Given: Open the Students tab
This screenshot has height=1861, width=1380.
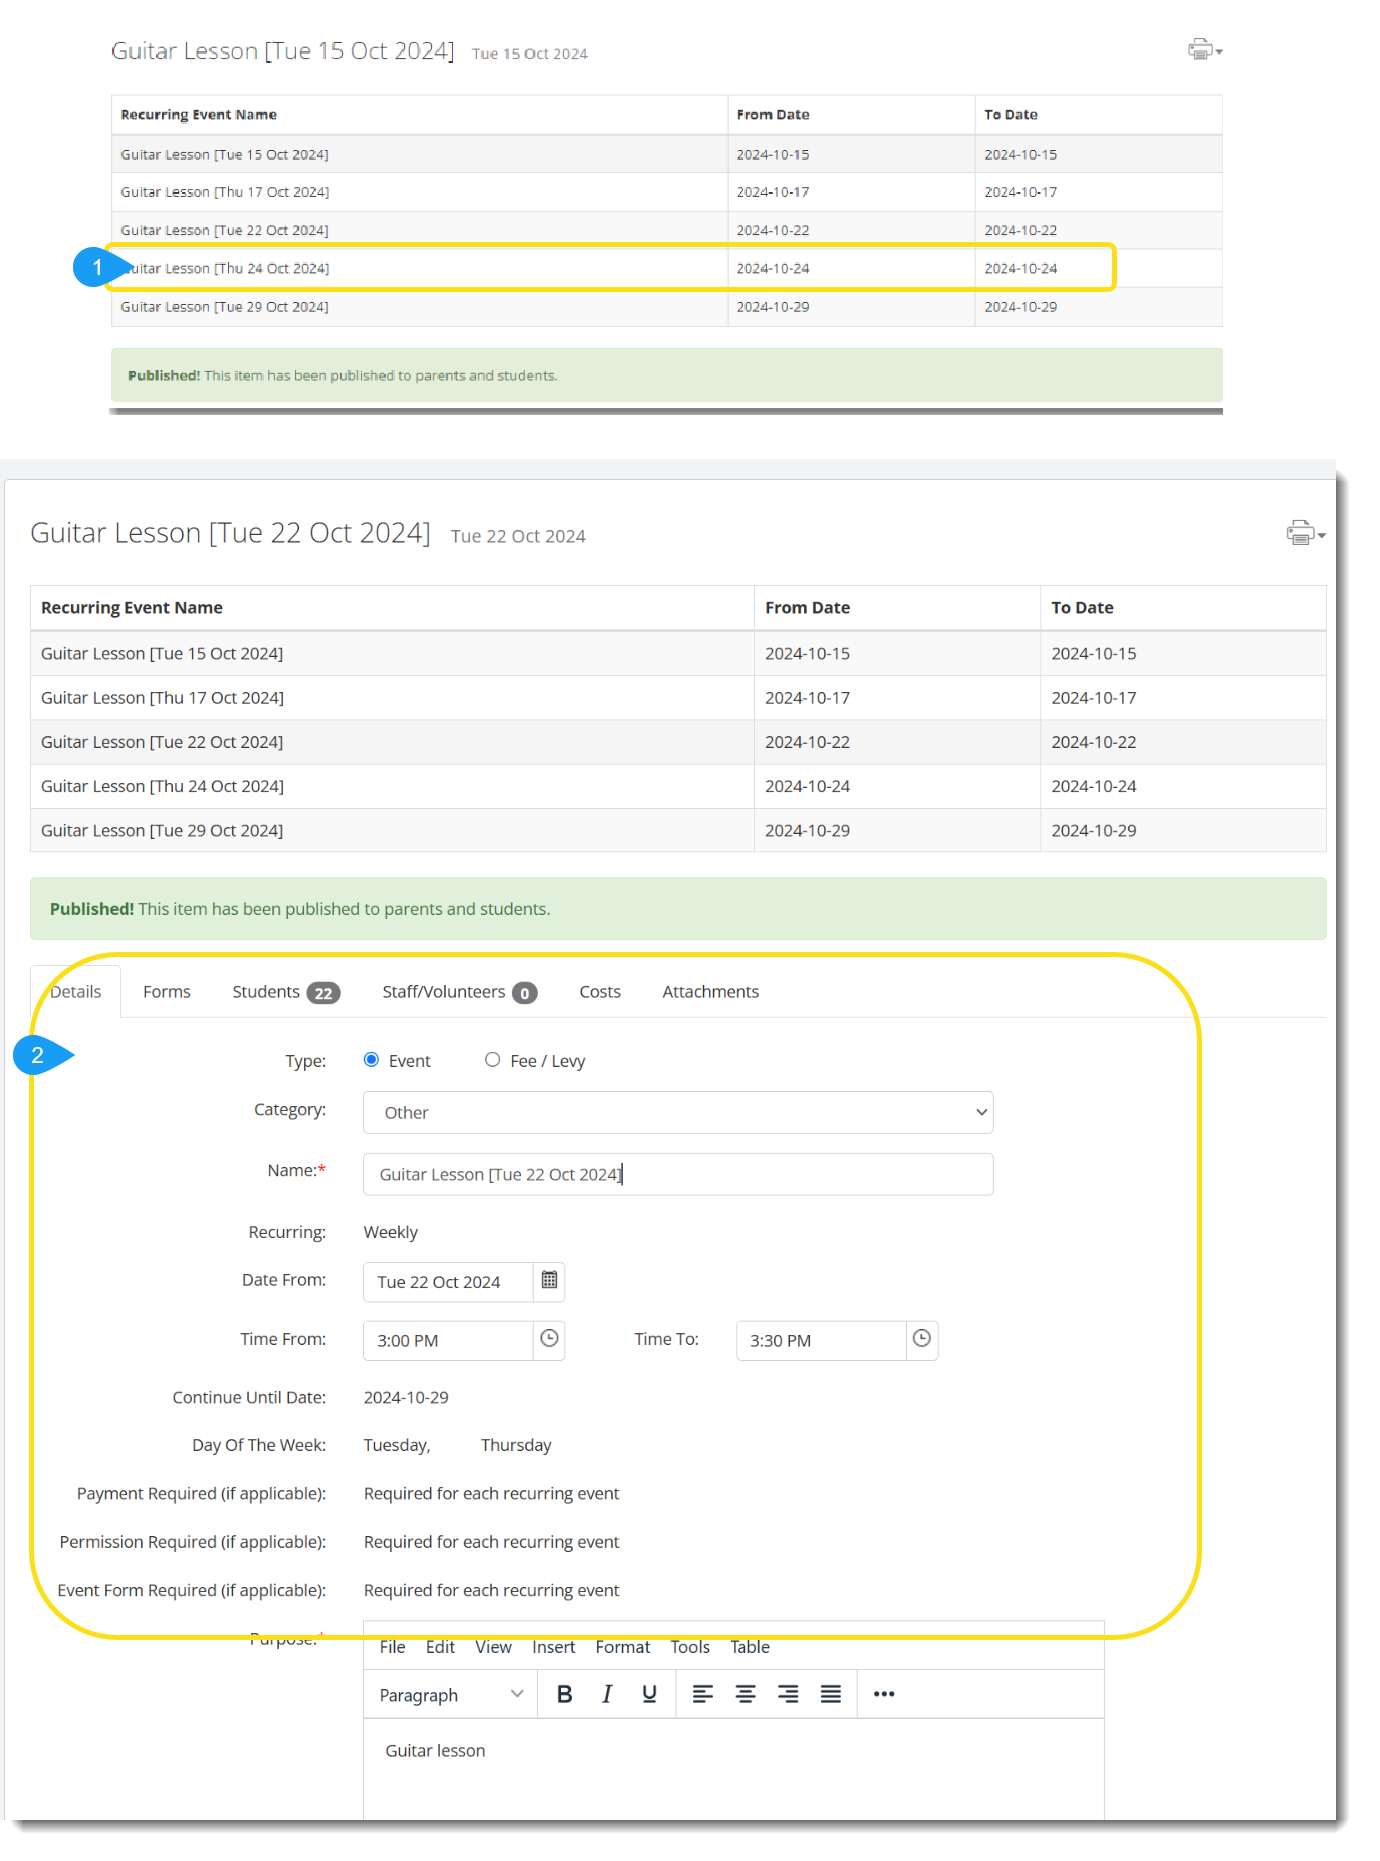Looking at the screenshot, I should point(286,991).
